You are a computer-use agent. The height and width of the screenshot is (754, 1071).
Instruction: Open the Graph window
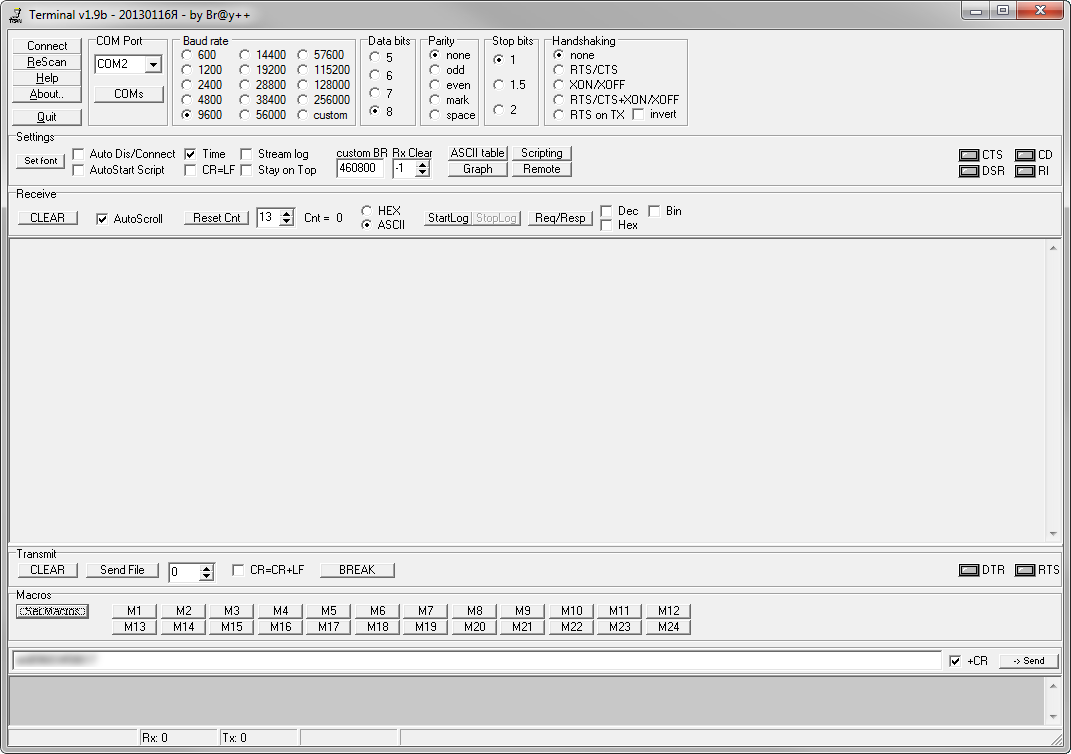(x=477, y=169)
